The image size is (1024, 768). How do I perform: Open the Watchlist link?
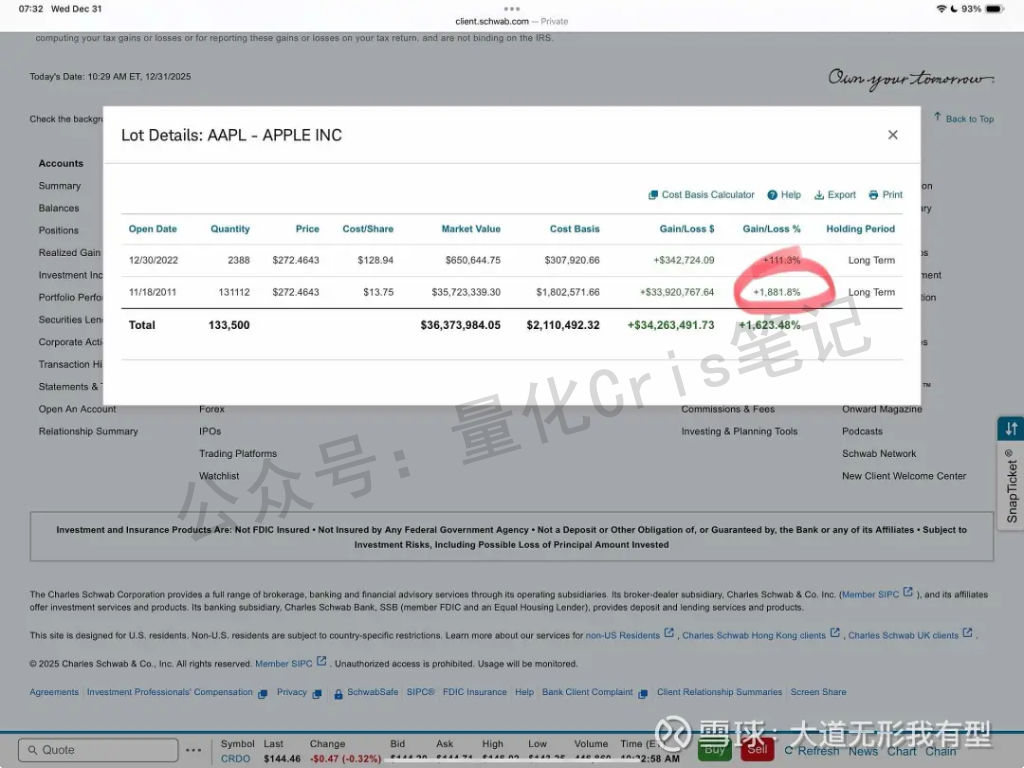pyautogui.click(x=219, y=475)
